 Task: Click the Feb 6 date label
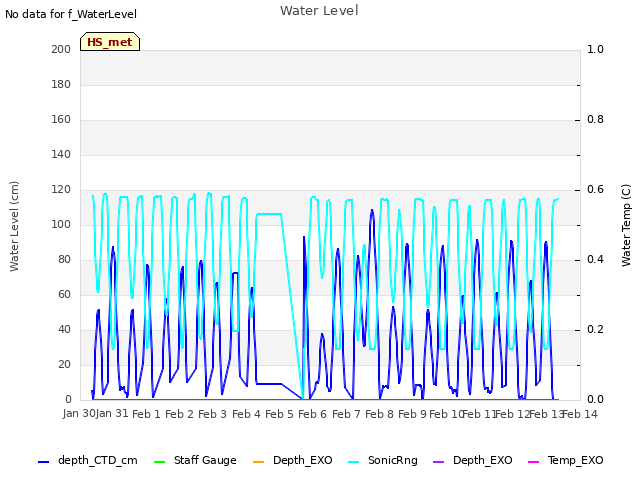(x=312, y=414)
